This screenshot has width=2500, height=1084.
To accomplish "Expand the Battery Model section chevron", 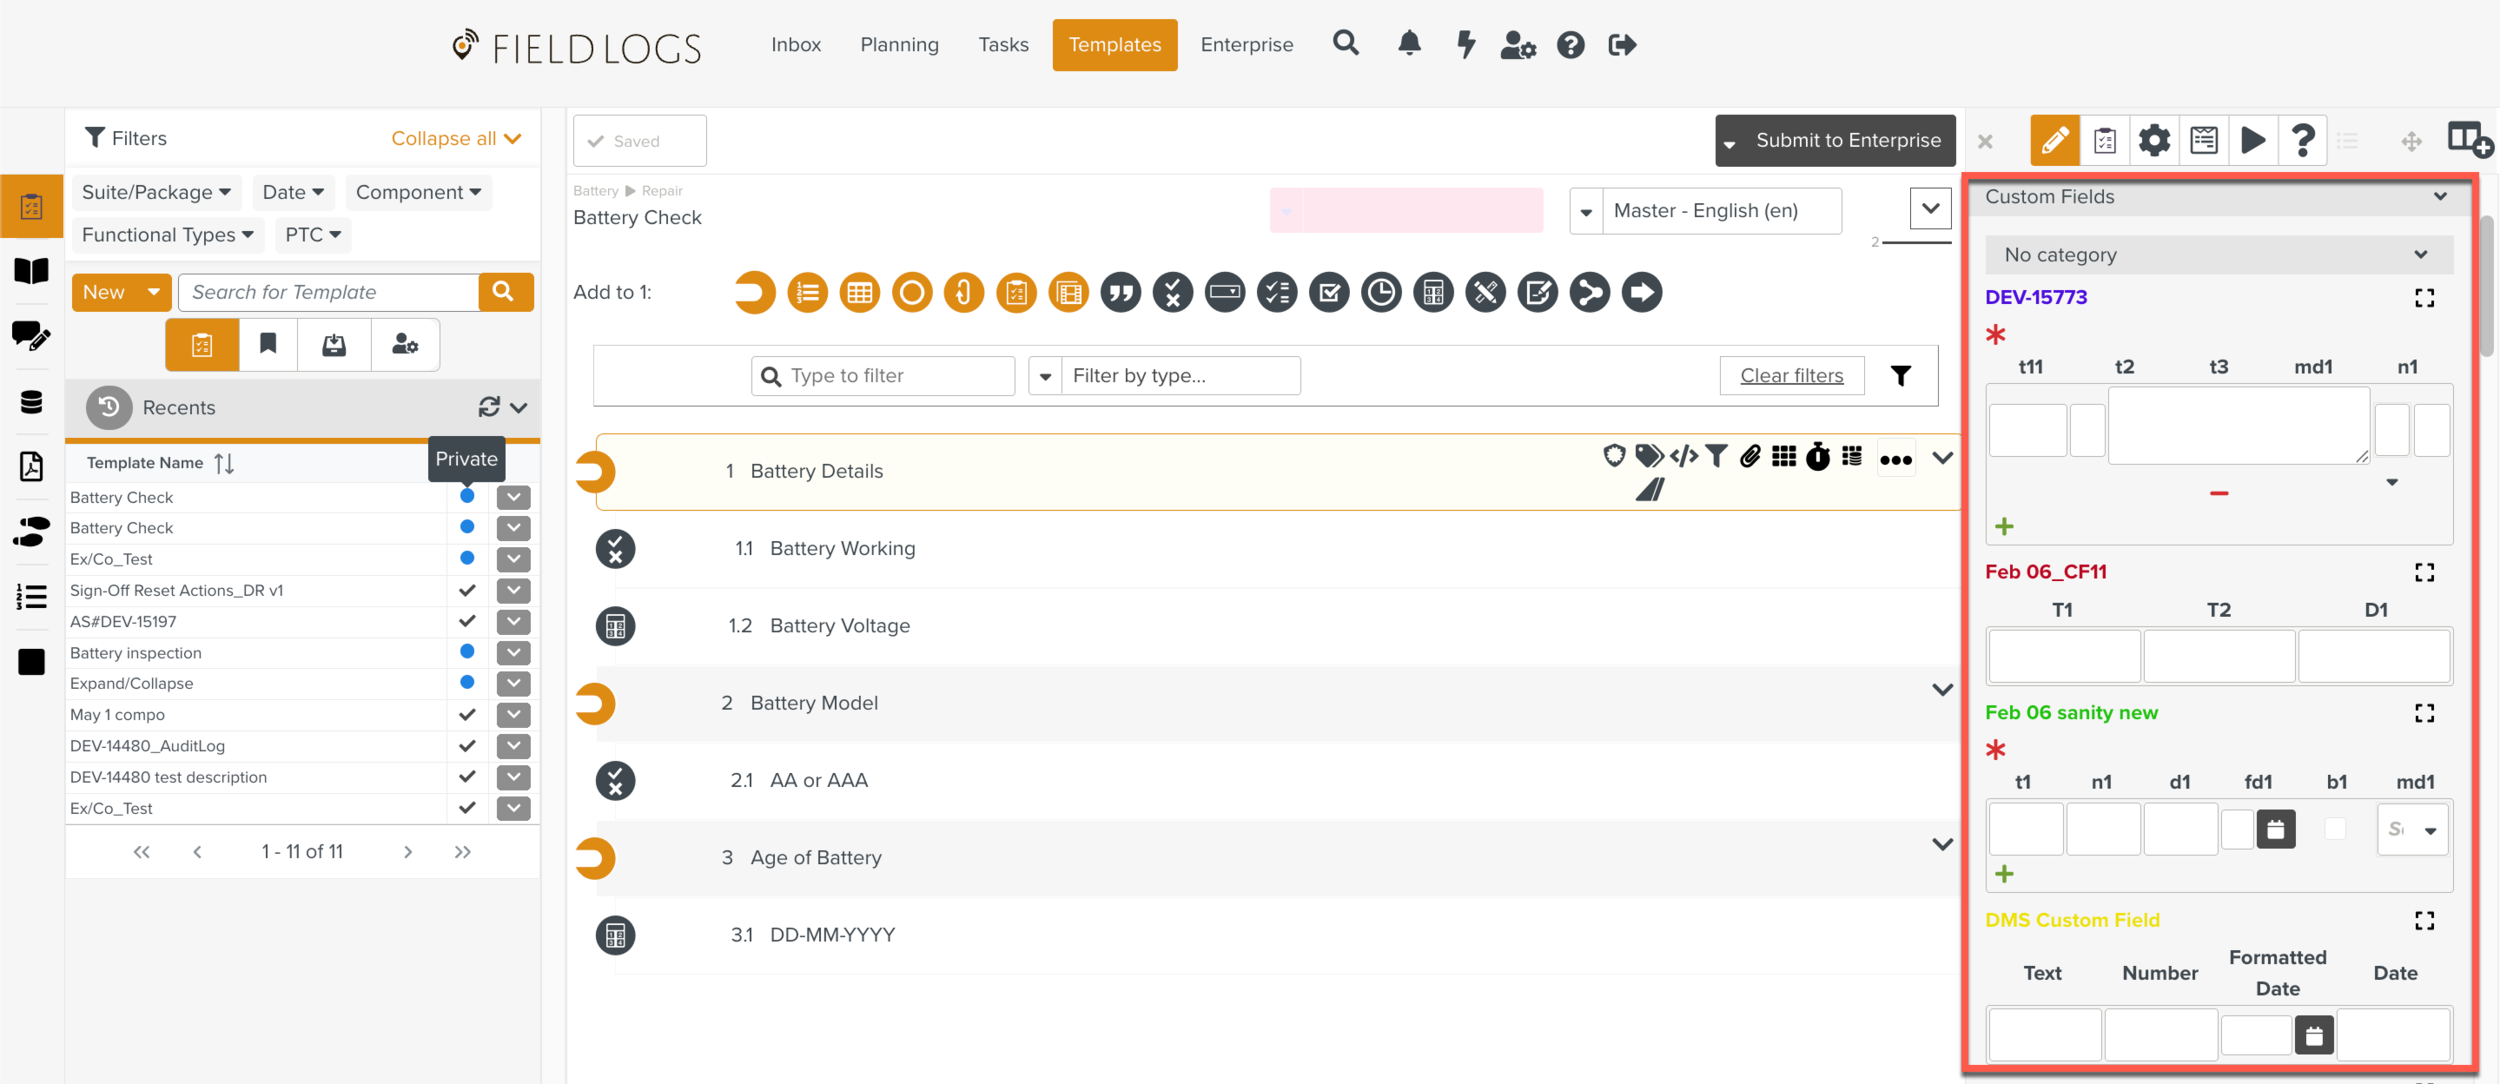I will pos(1942,690).
